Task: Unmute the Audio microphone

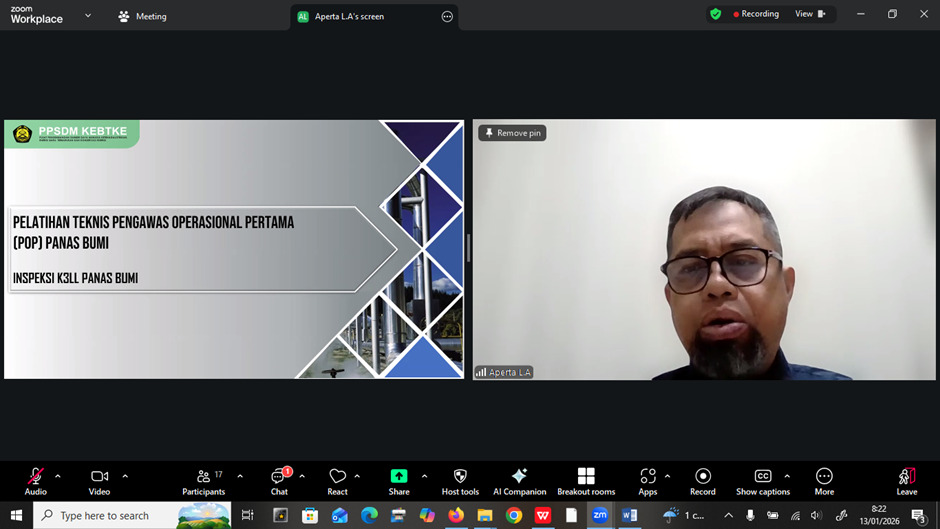Action: [x=36, y=480]
